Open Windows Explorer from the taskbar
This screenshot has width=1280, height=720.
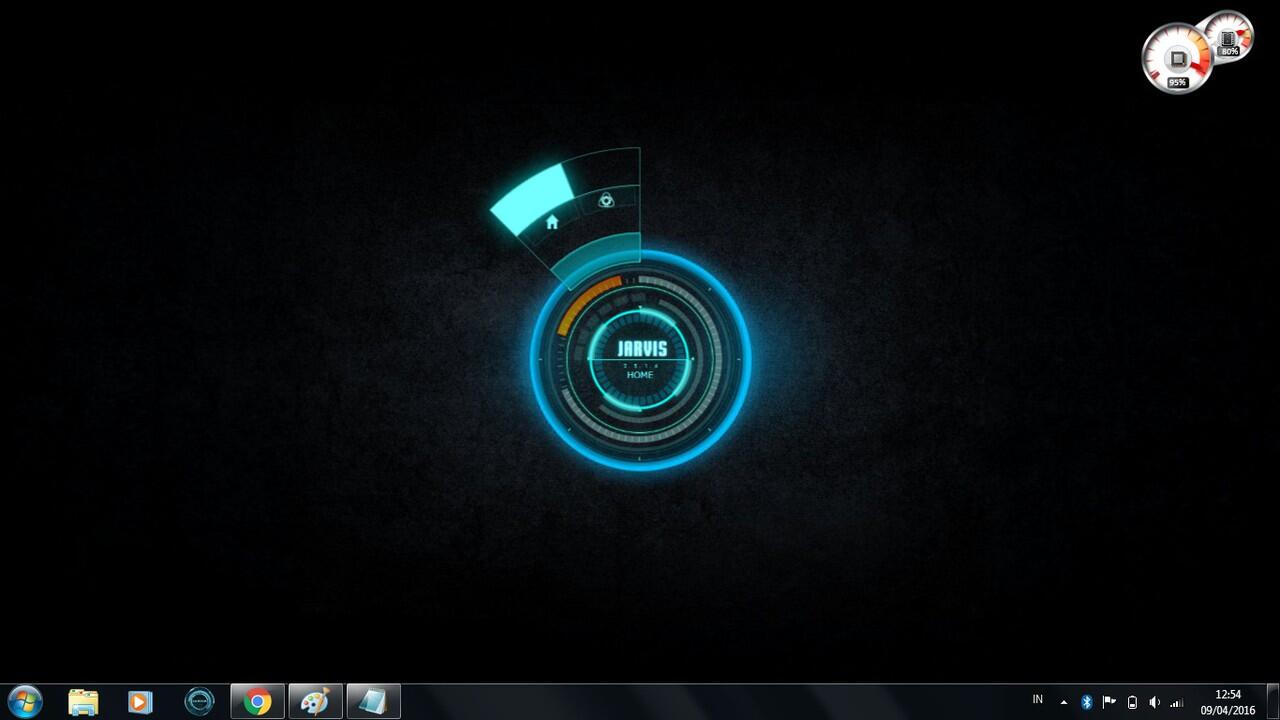coord(83,702)
